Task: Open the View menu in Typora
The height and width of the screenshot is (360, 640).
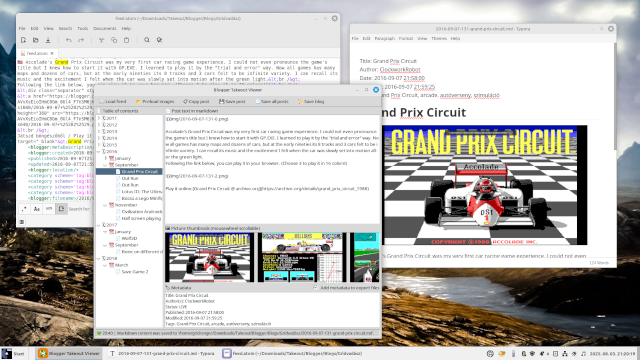Action: (x=422, y=38)
